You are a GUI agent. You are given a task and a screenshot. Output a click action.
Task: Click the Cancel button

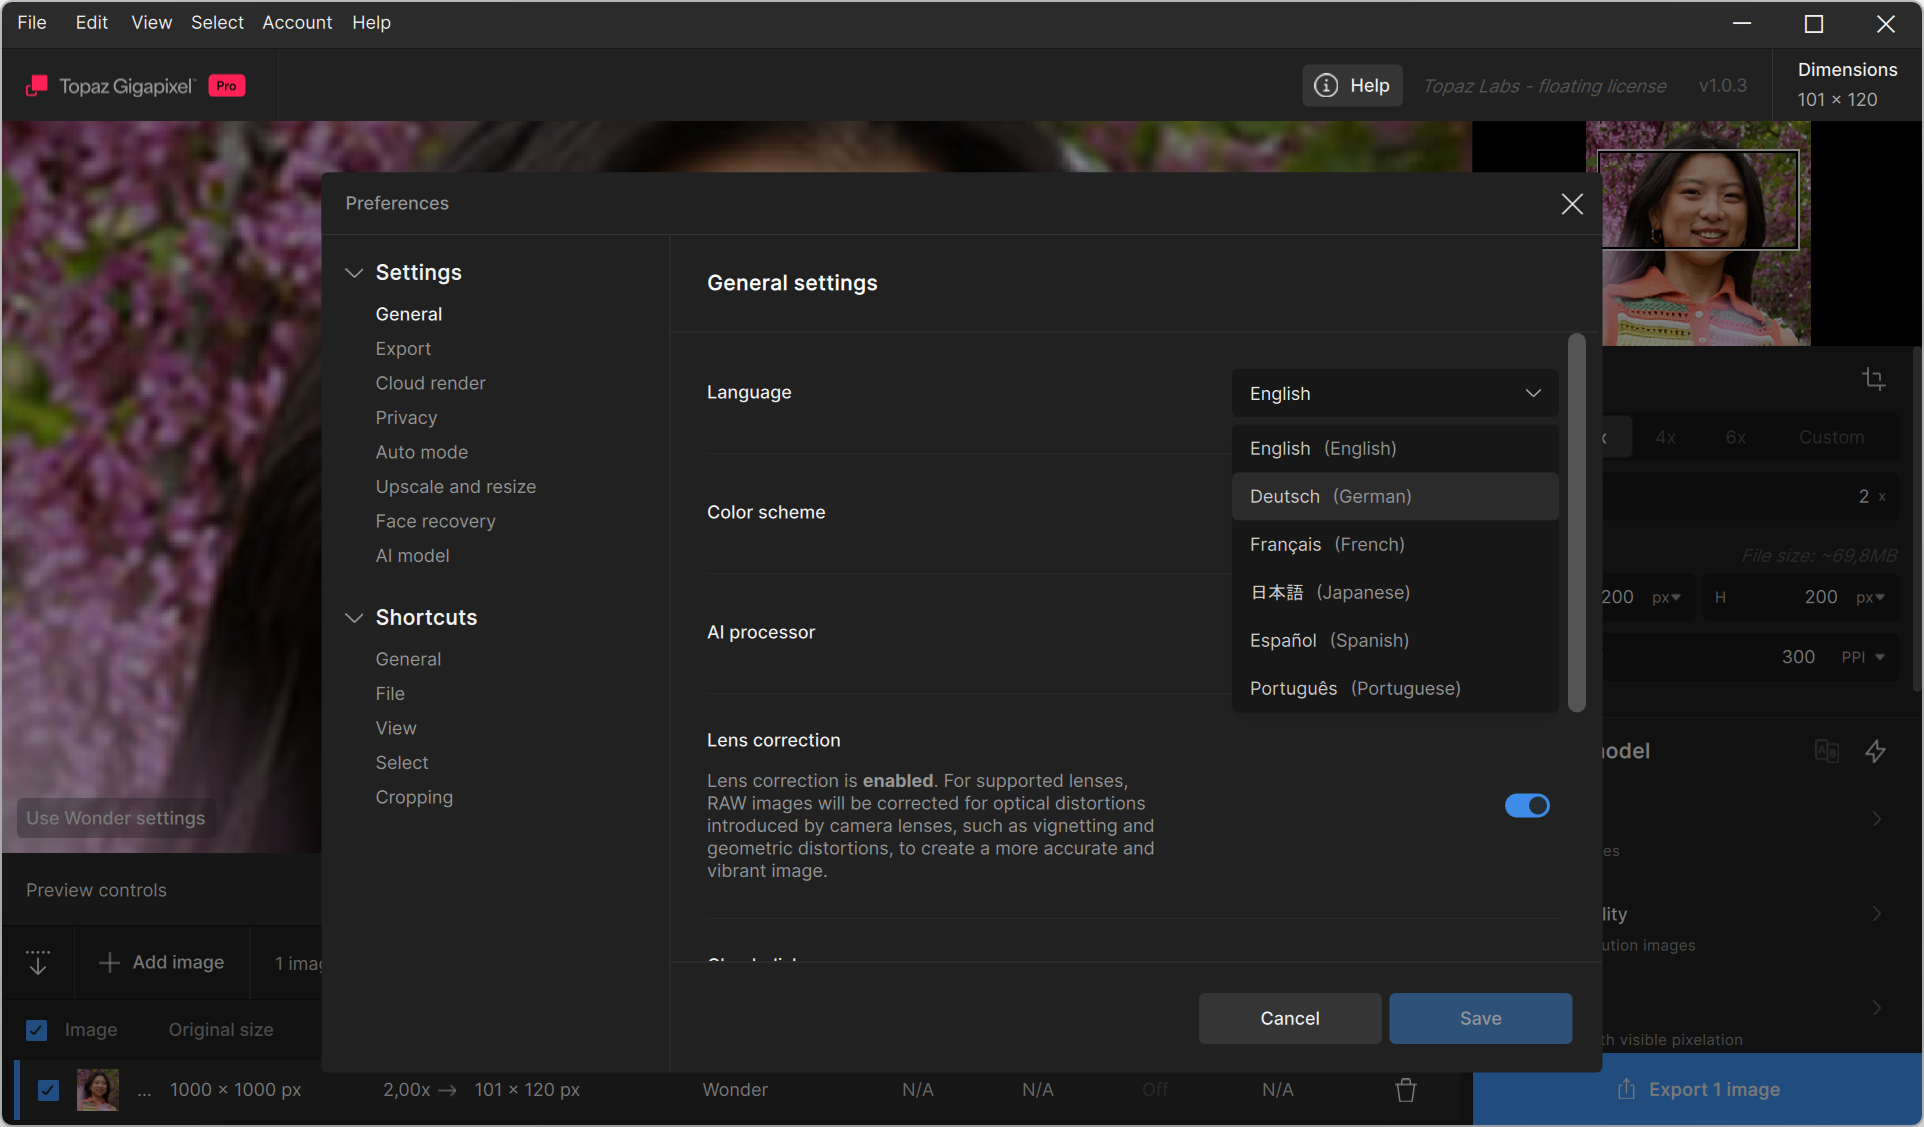(1289, 1018)
